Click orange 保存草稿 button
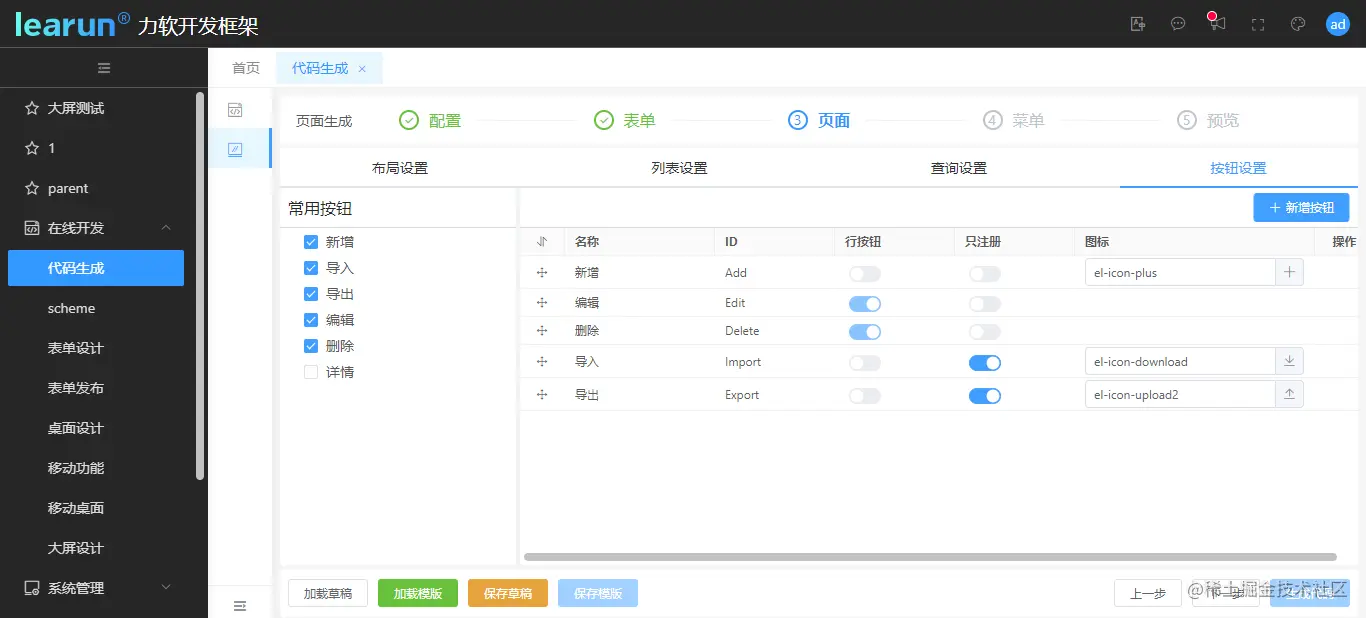The width and height of the screenshot is (1366, 618). pyautogui.click(x=508, y=593)
